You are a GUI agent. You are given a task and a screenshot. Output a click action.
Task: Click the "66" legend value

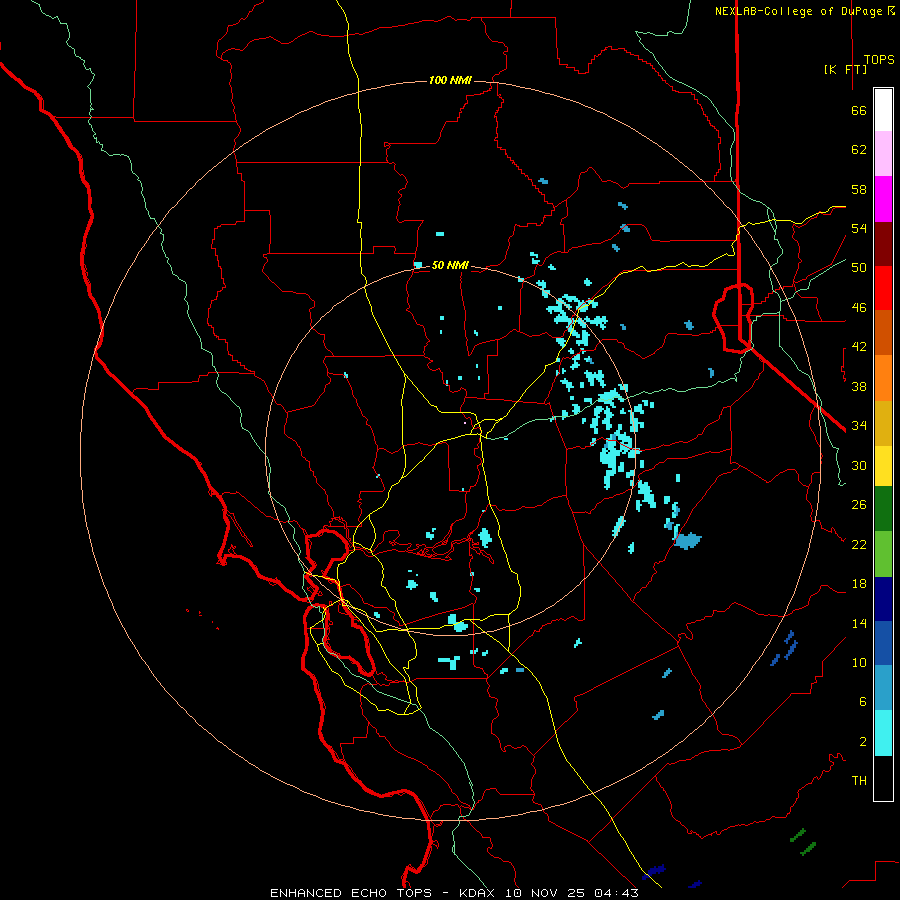pyautogui.click(x=859, y=111)
